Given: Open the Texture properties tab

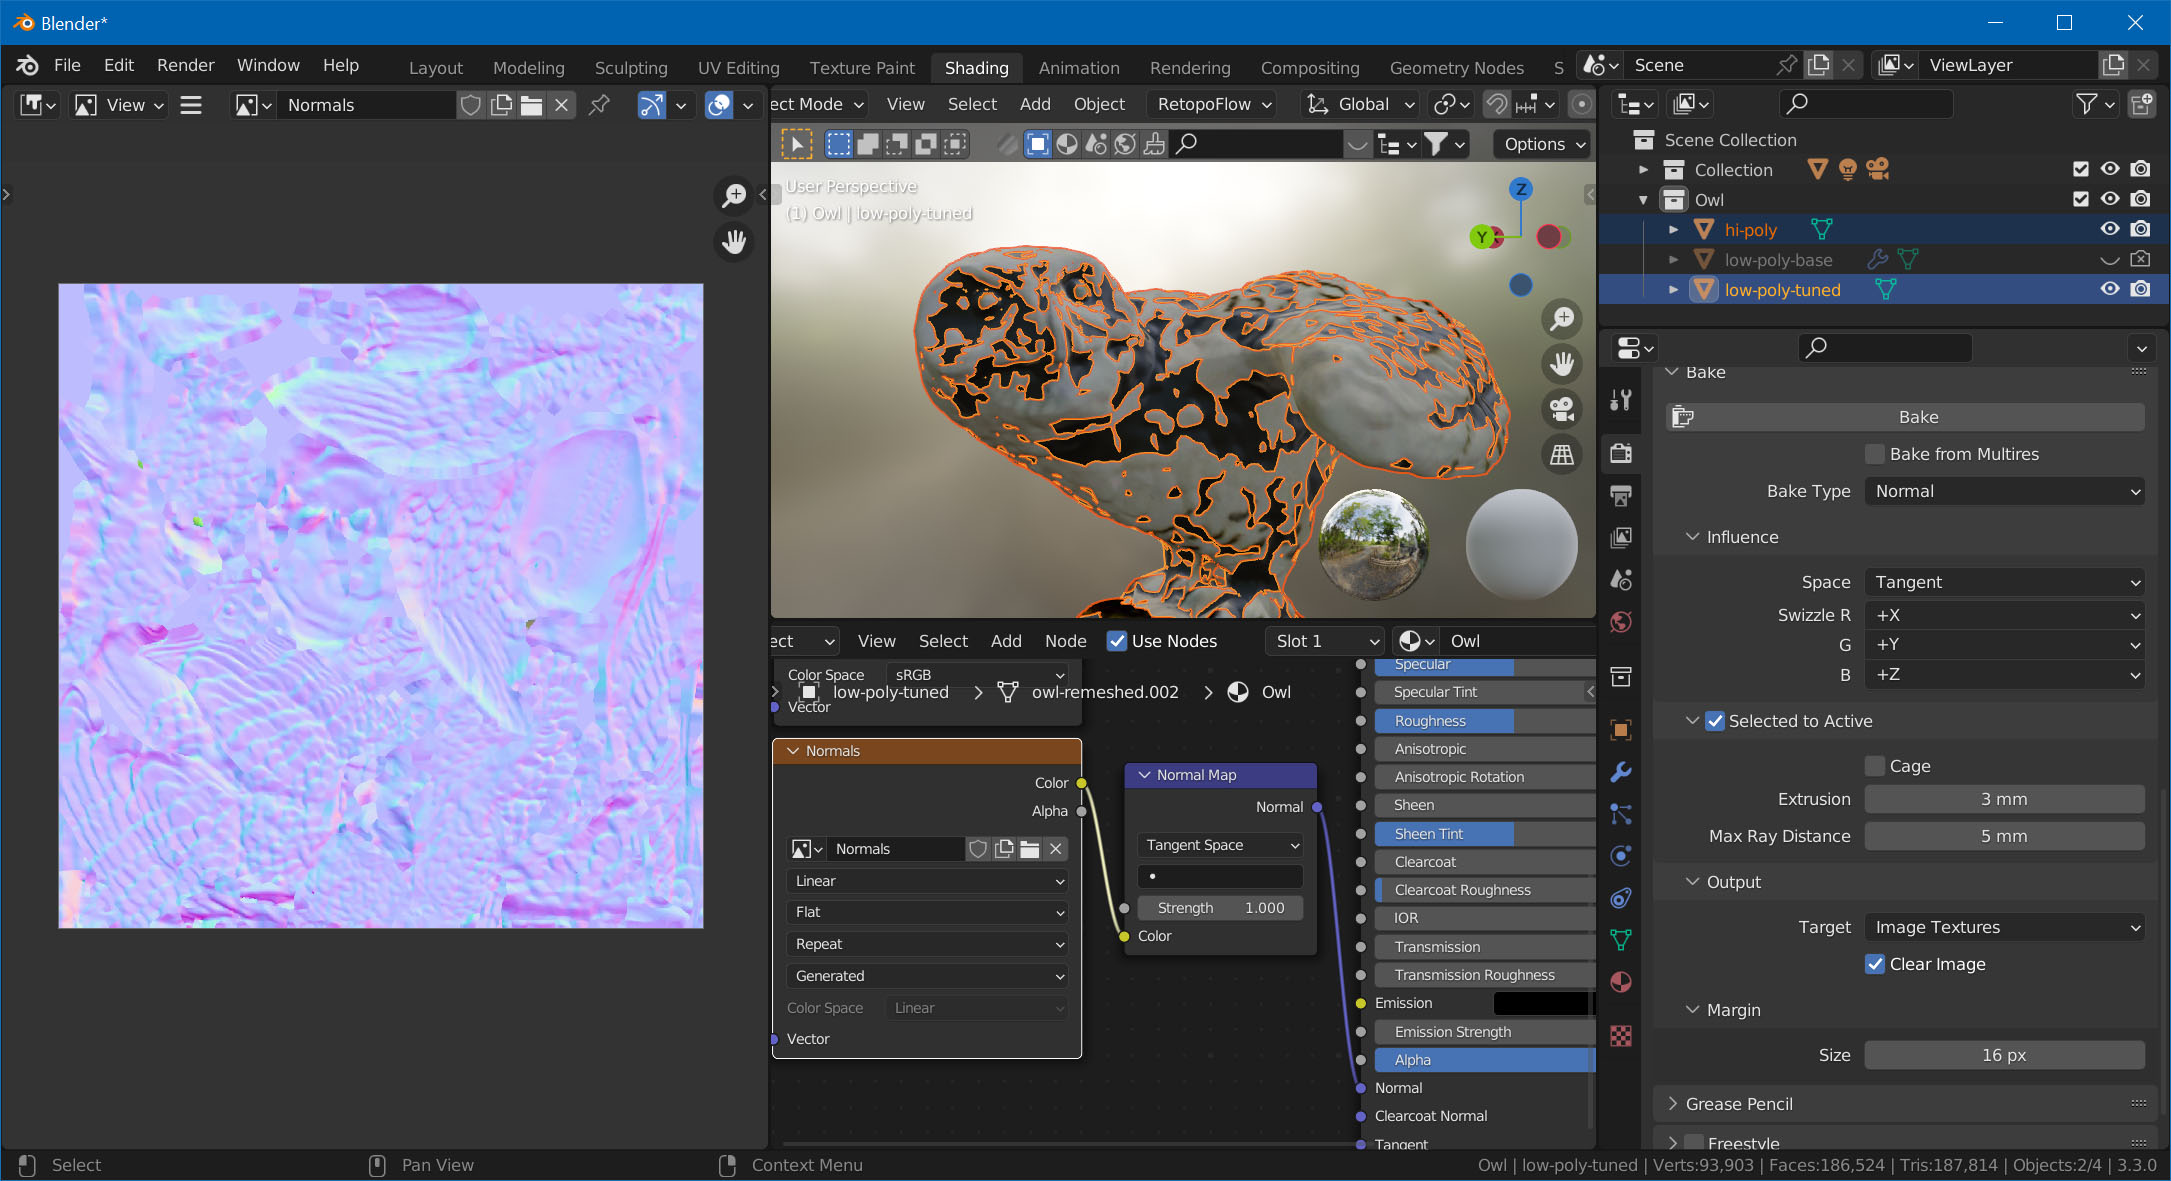Looking at the screenshot, I should coord(1621,1036).
